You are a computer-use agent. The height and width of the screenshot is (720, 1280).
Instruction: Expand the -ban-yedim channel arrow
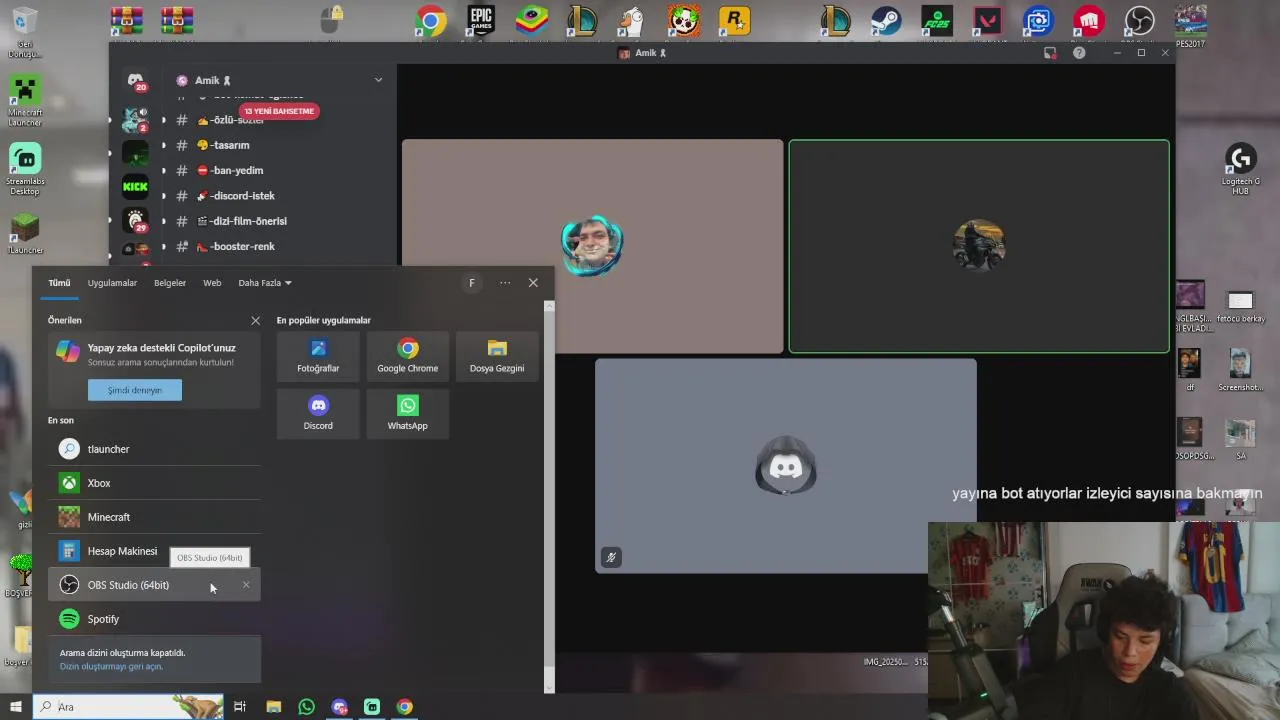click(164, 170)
